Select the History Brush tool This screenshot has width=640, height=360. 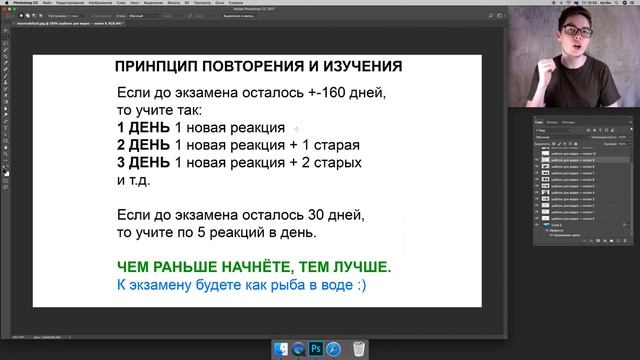coord(6,89)
